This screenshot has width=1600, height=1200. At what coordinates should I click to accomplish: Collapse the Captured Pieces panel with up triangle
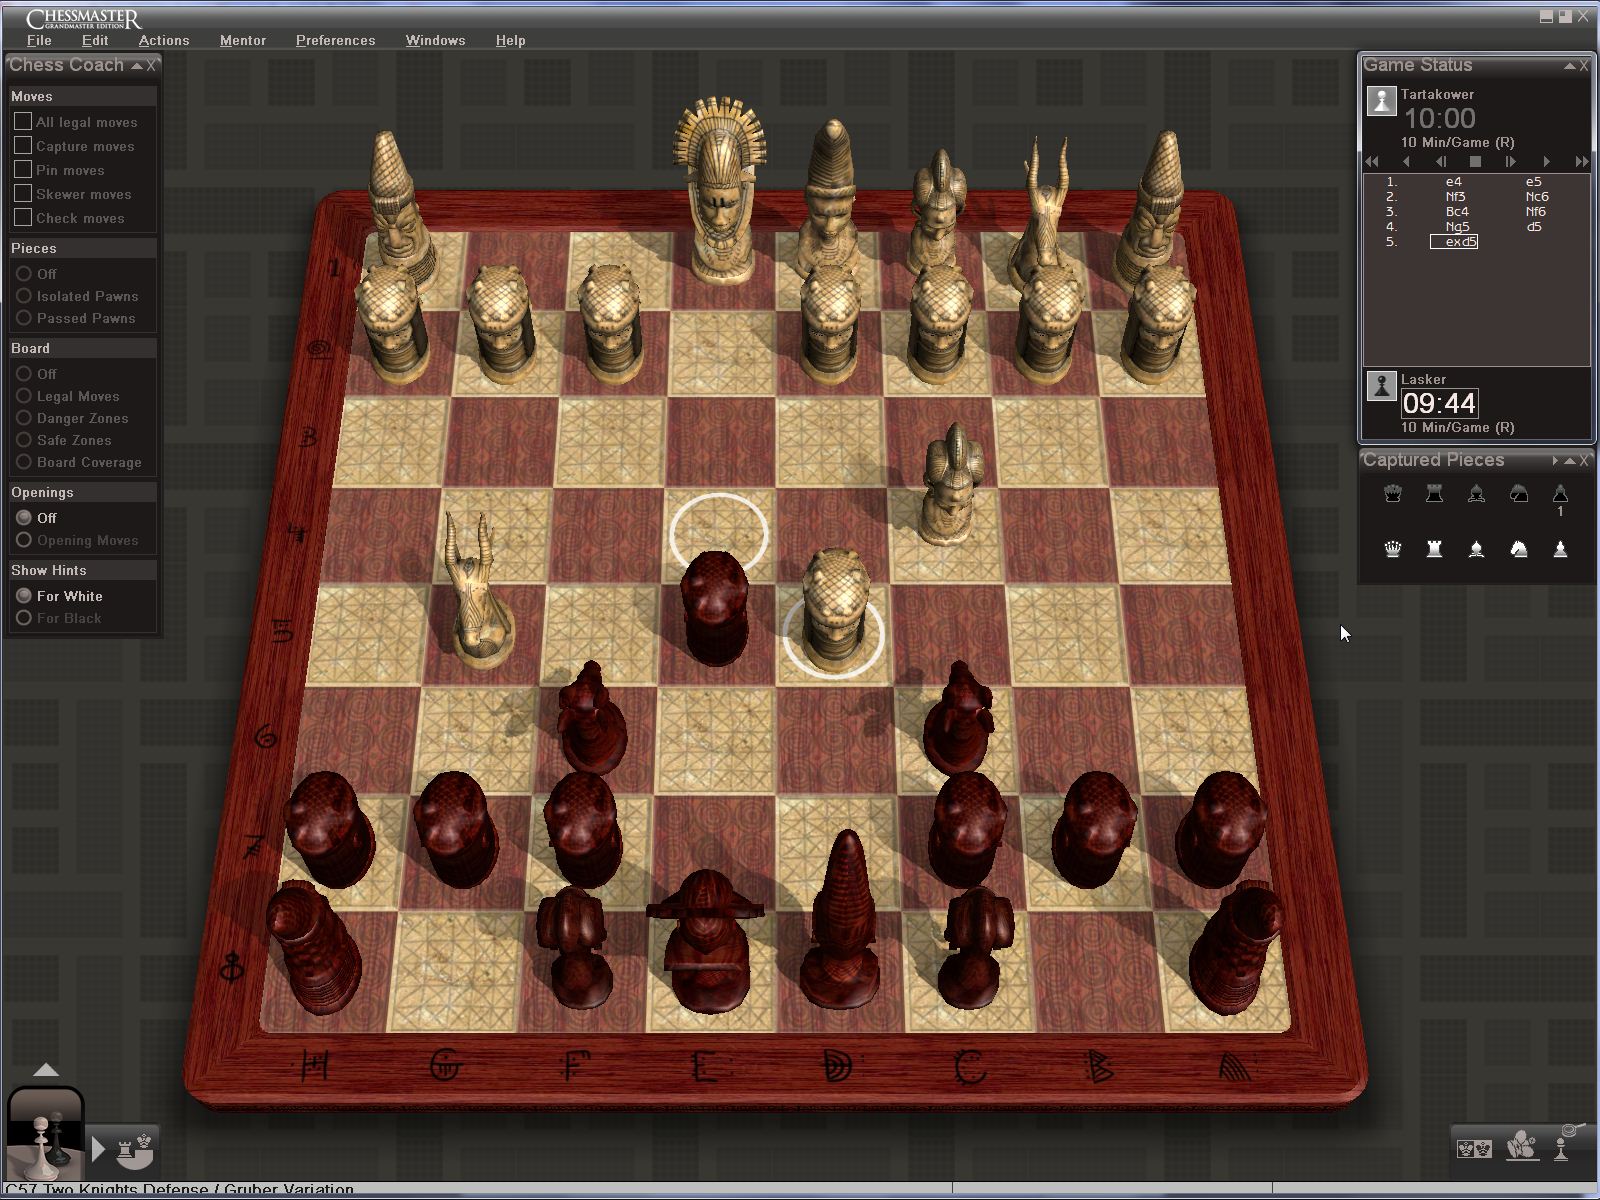click(x=1570, y=461)
